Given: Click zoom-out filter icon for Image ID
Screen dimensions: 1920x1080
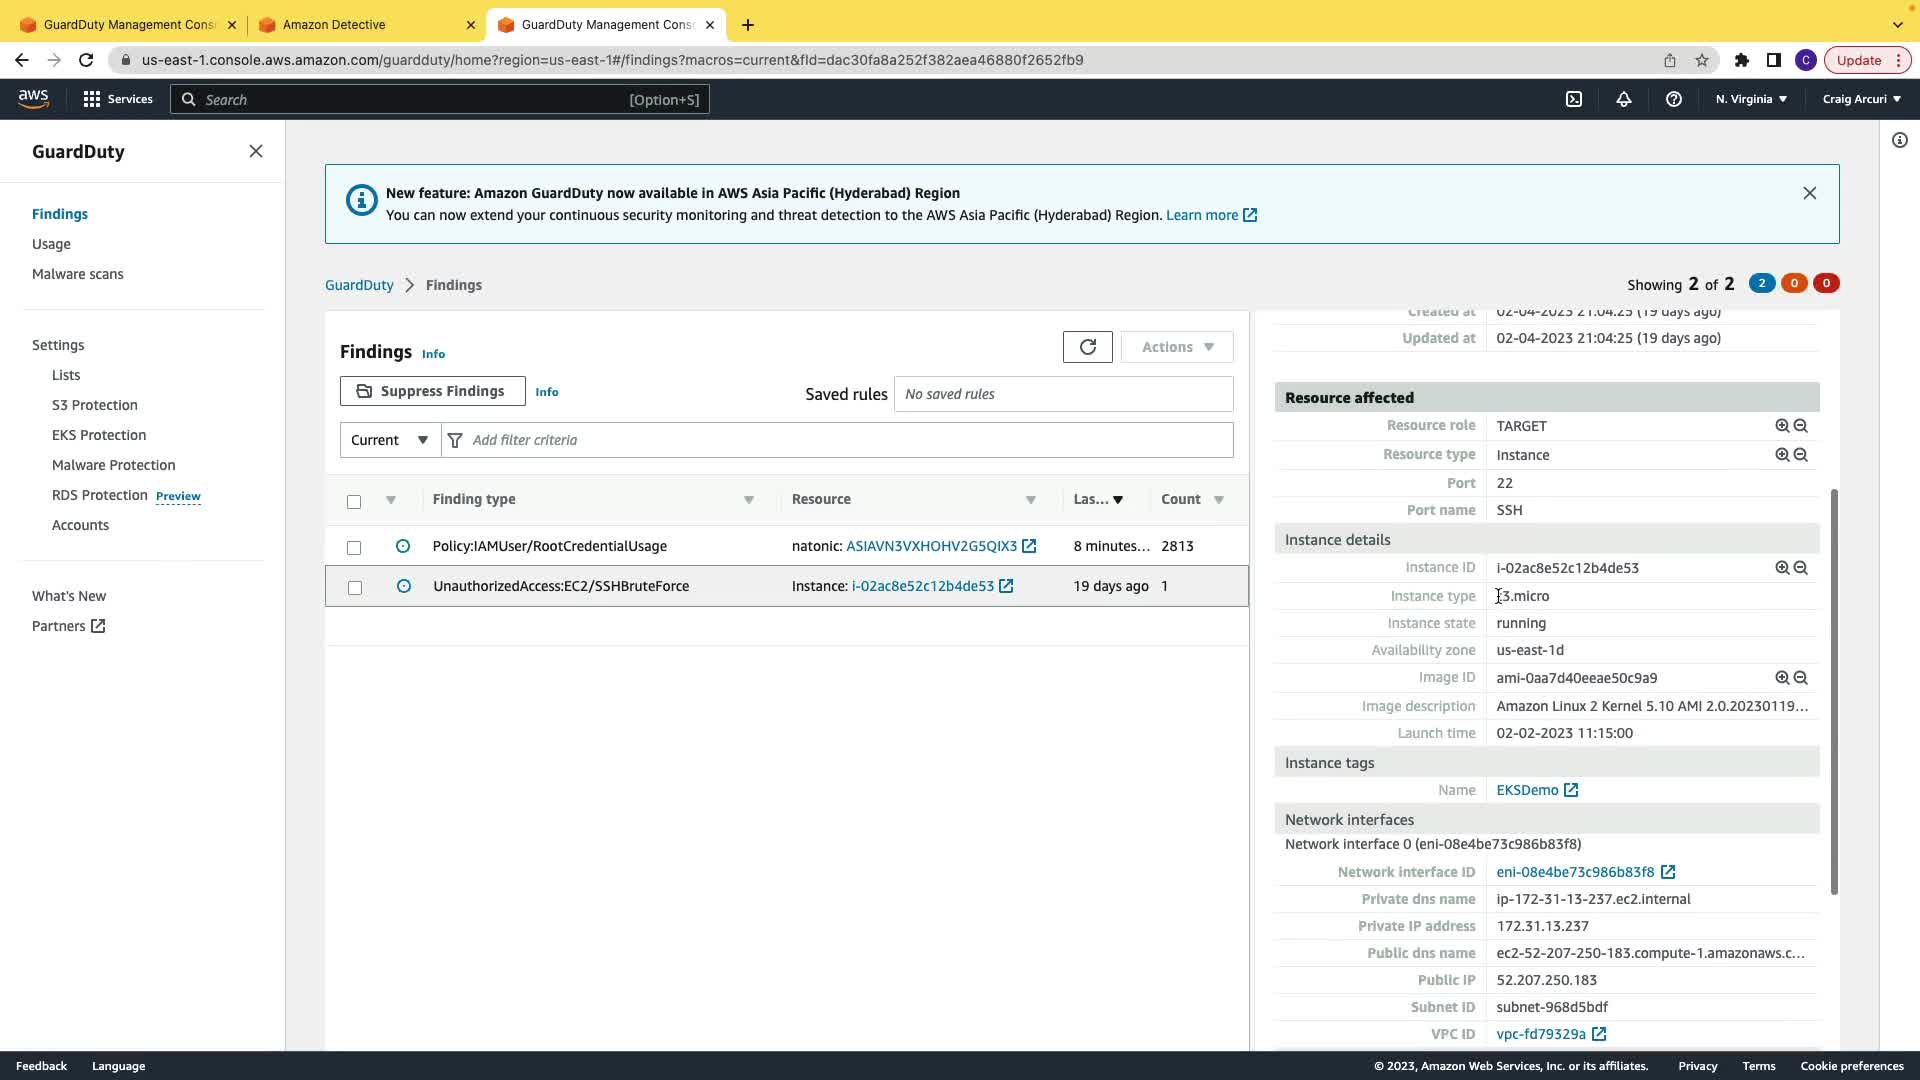Looking at the screenshot, I should 1800,678.
